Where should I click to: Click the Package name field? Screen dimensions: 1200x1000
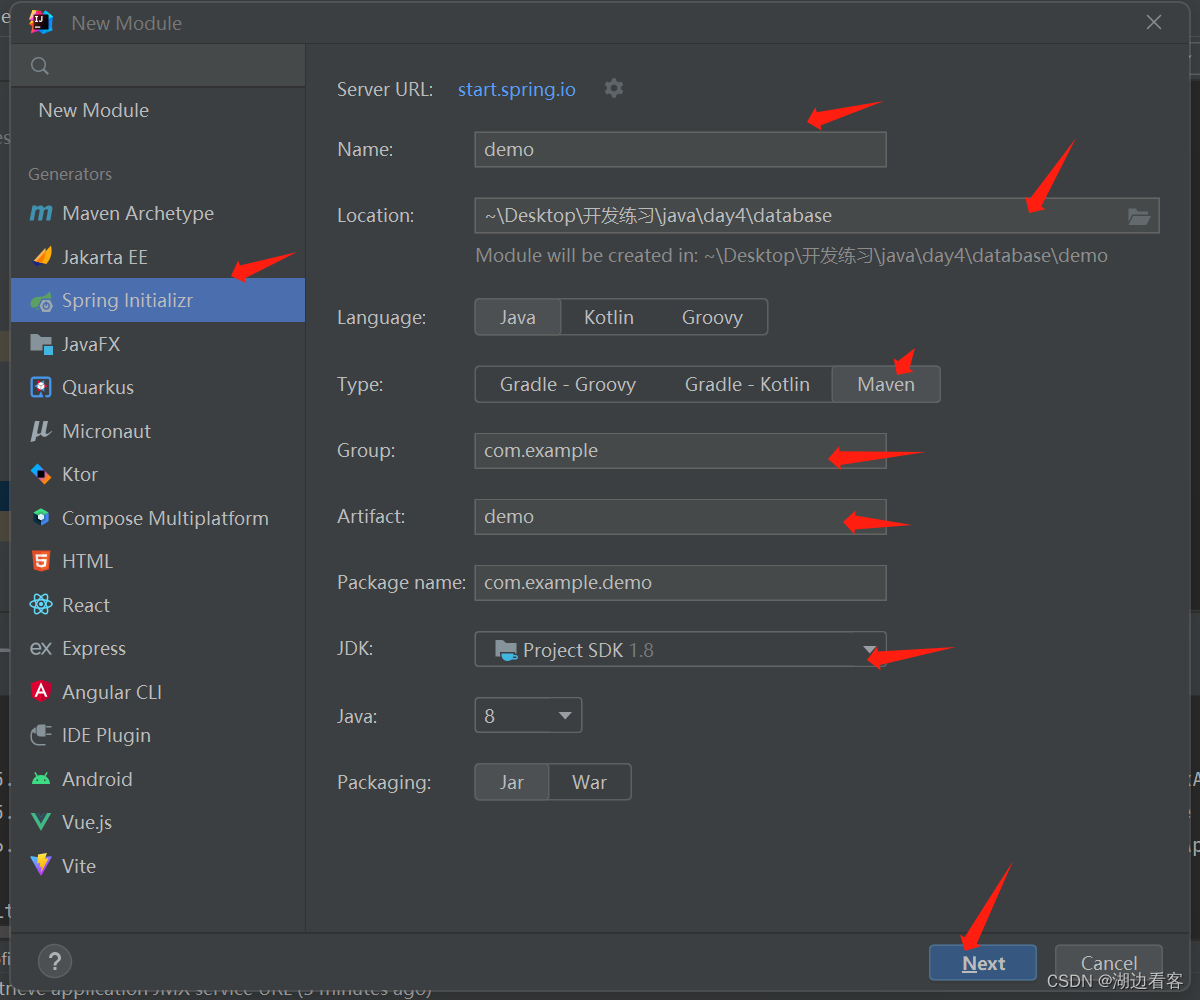click(680, 583)
